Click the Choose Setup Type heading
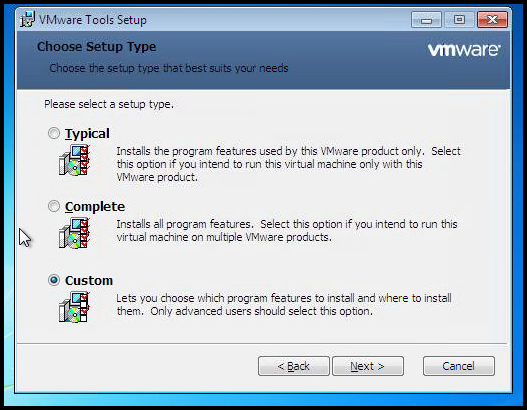The height and width of the screenshot is (410, 527). pos(96,47)
